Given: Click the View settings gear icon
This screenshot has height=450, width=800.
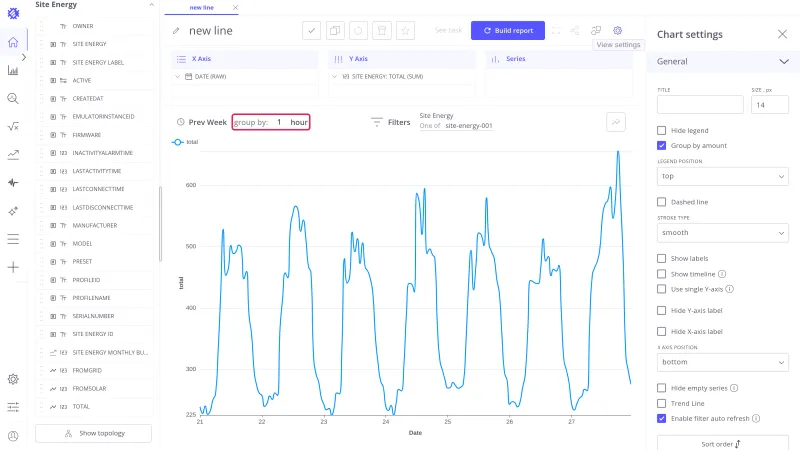Looking at the screenshot, I should [x=617, y=31].
